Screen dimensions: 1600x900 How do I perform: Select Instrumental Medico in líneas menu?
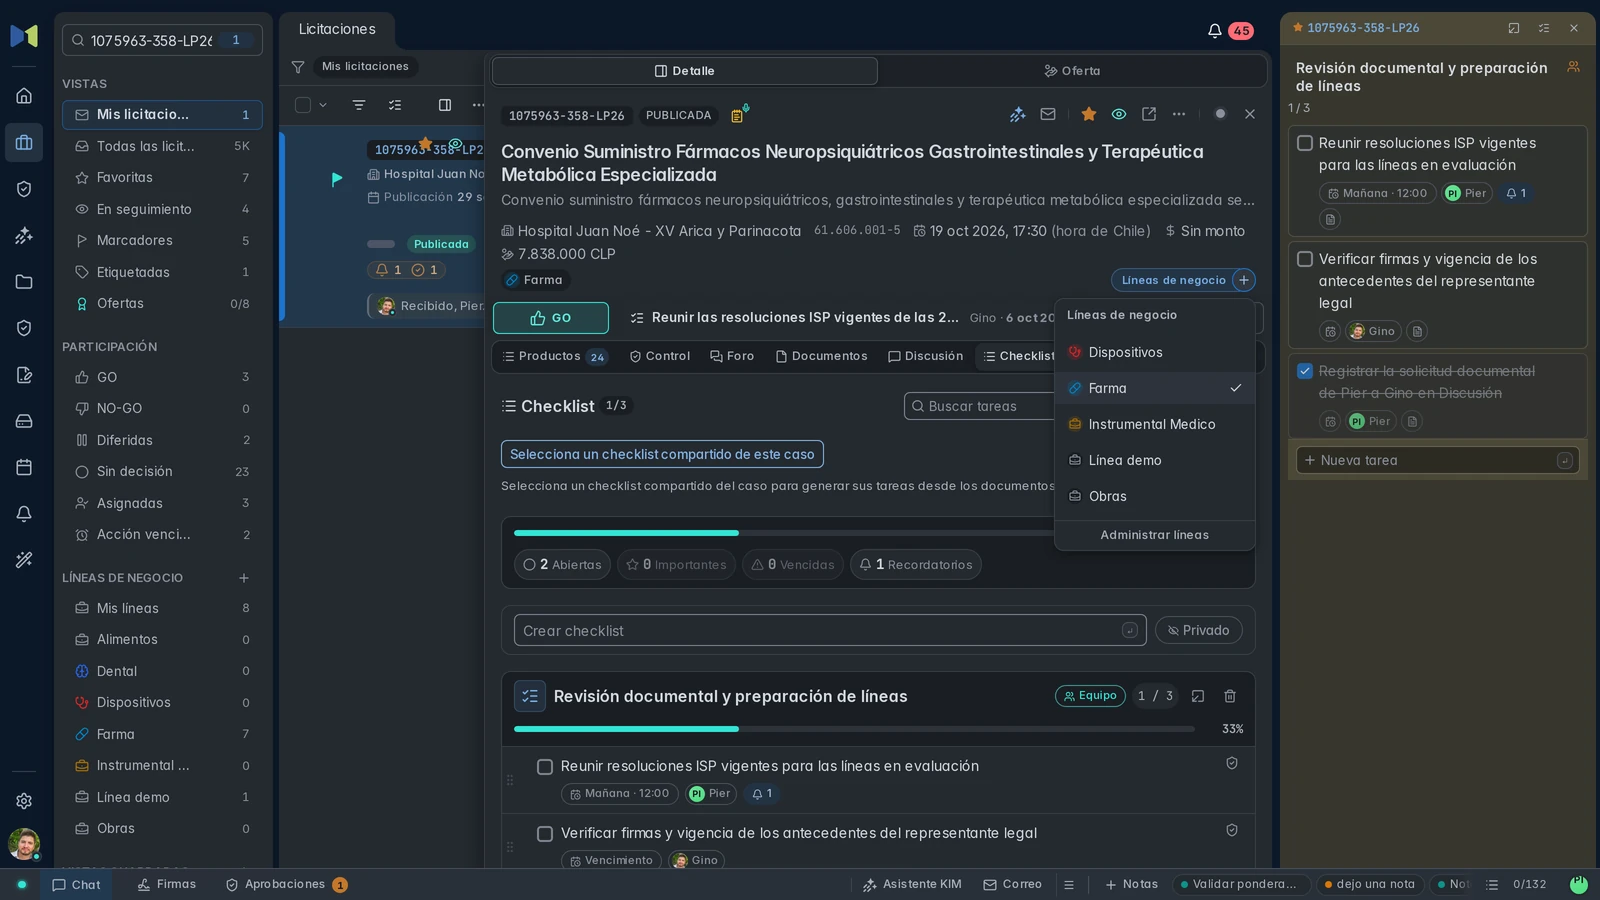coord(1155,424)
